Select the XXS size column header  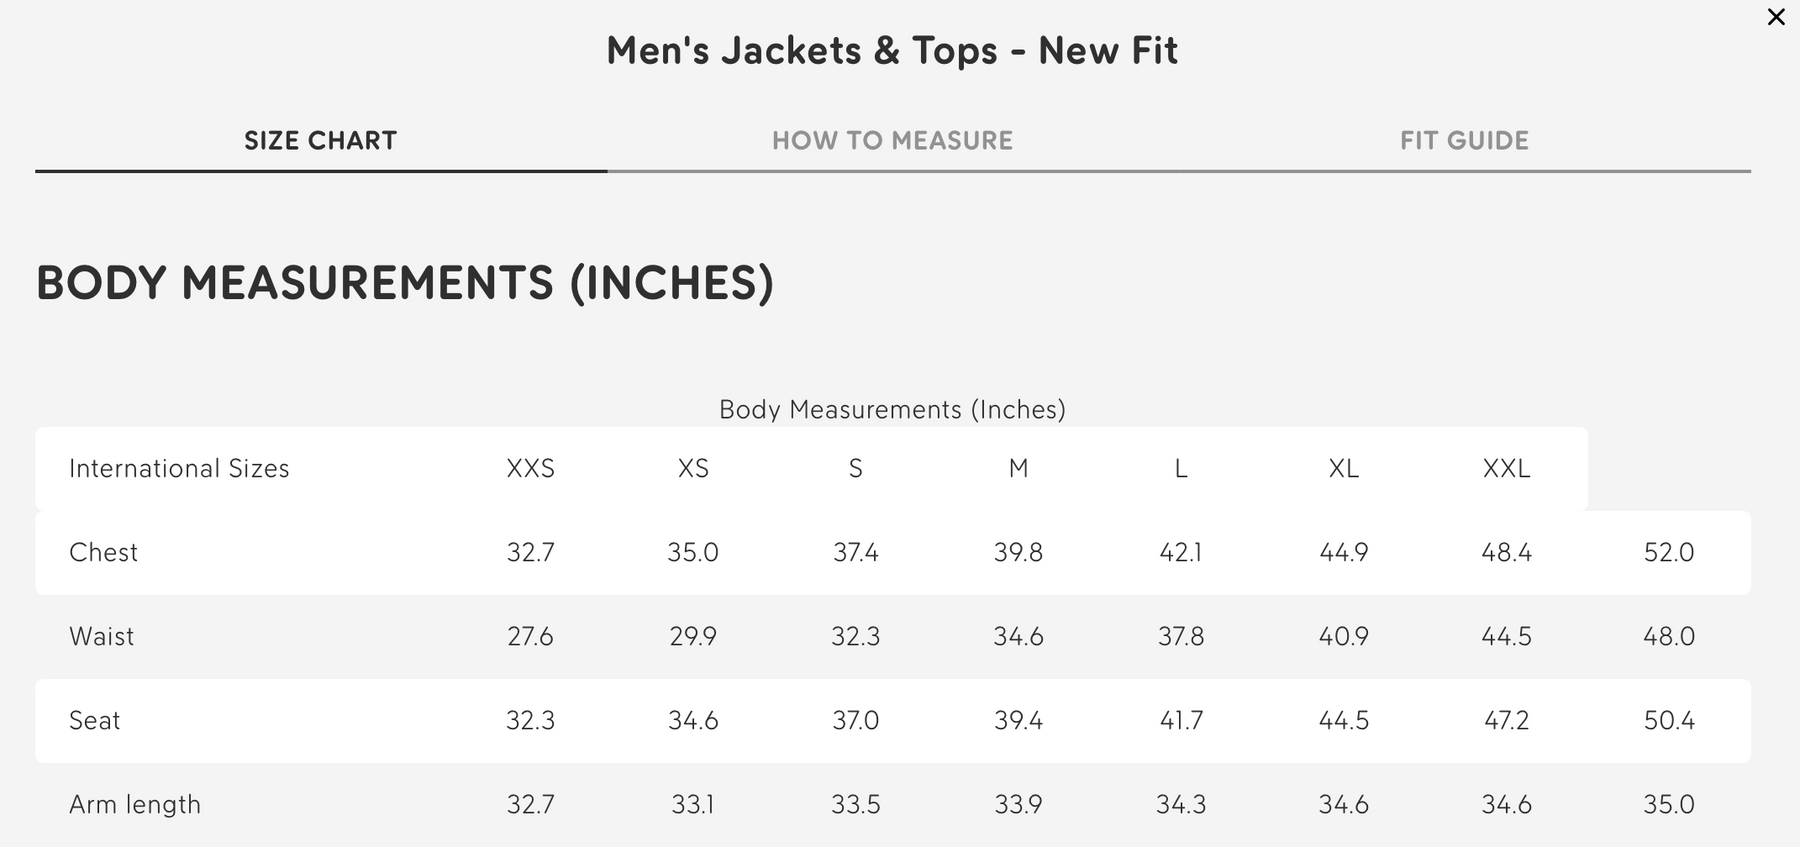530,469
